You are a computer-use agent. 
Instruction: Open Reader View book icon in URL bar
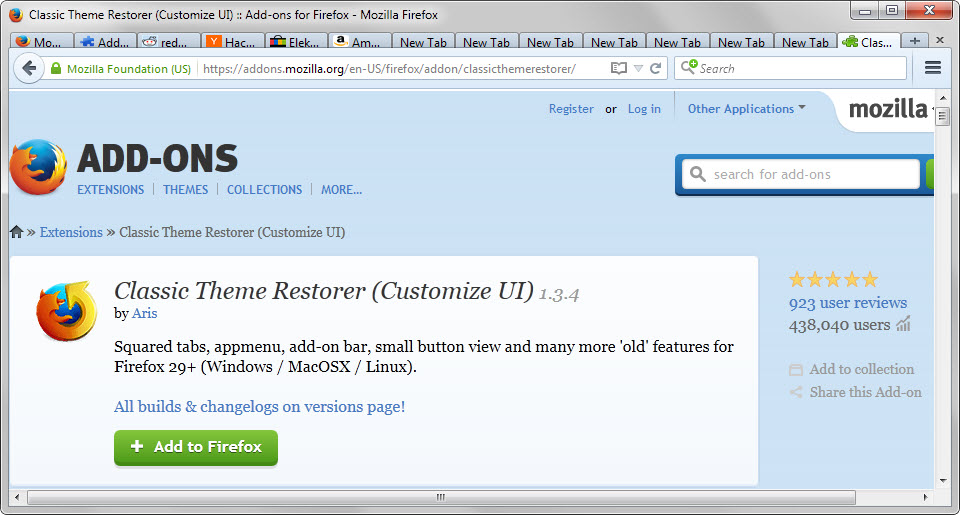(x=619, y=68)
